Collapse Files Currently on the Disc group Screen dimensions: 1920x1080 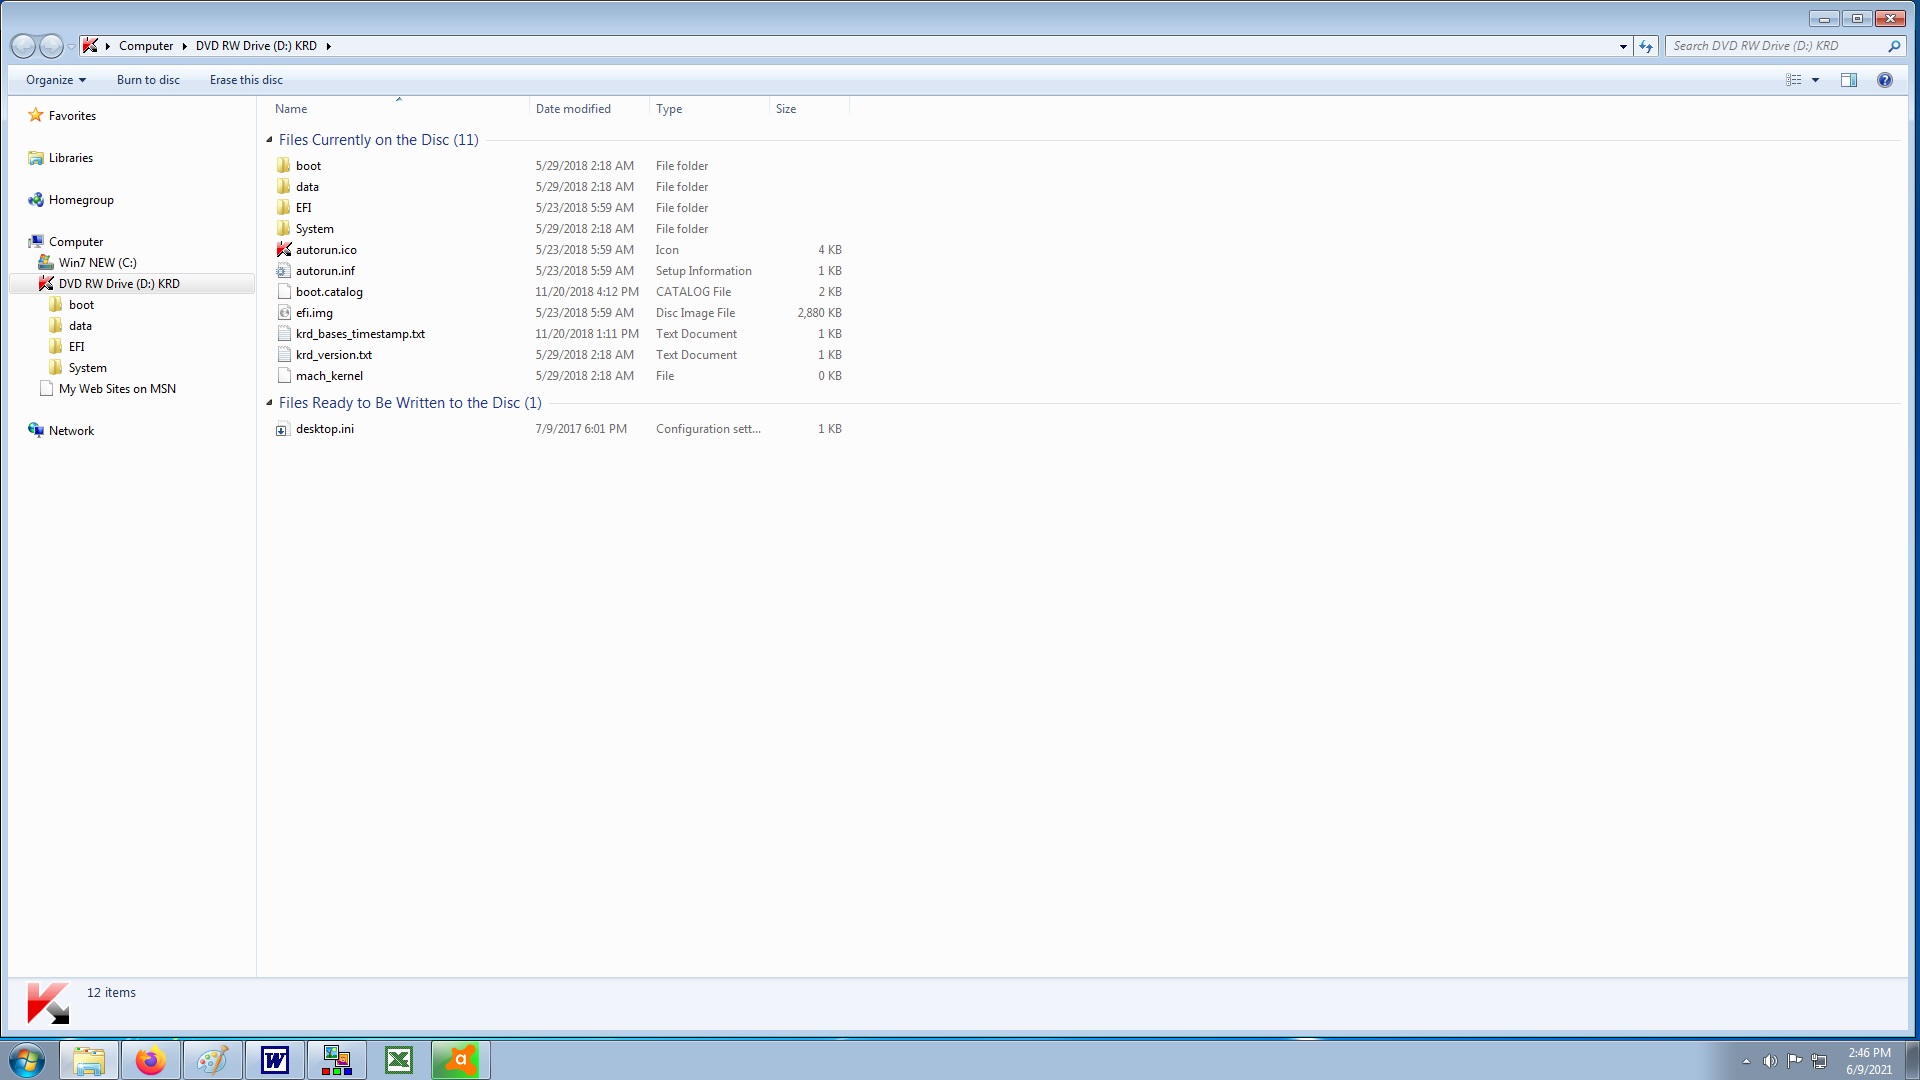(x=269, y=140)
